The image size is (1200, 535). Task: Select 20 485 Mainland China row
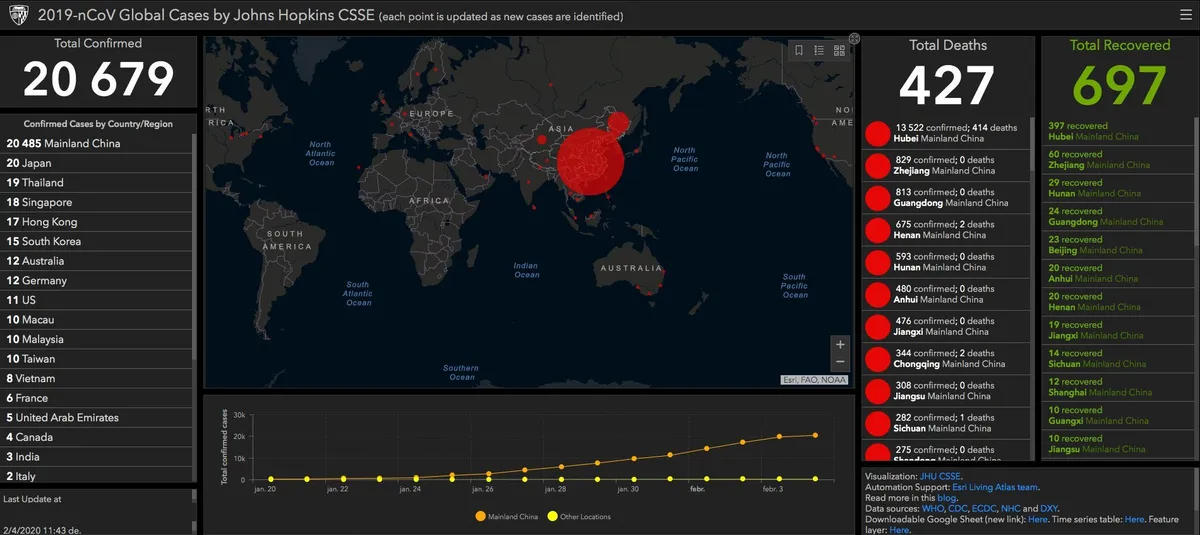click(97, 143)
